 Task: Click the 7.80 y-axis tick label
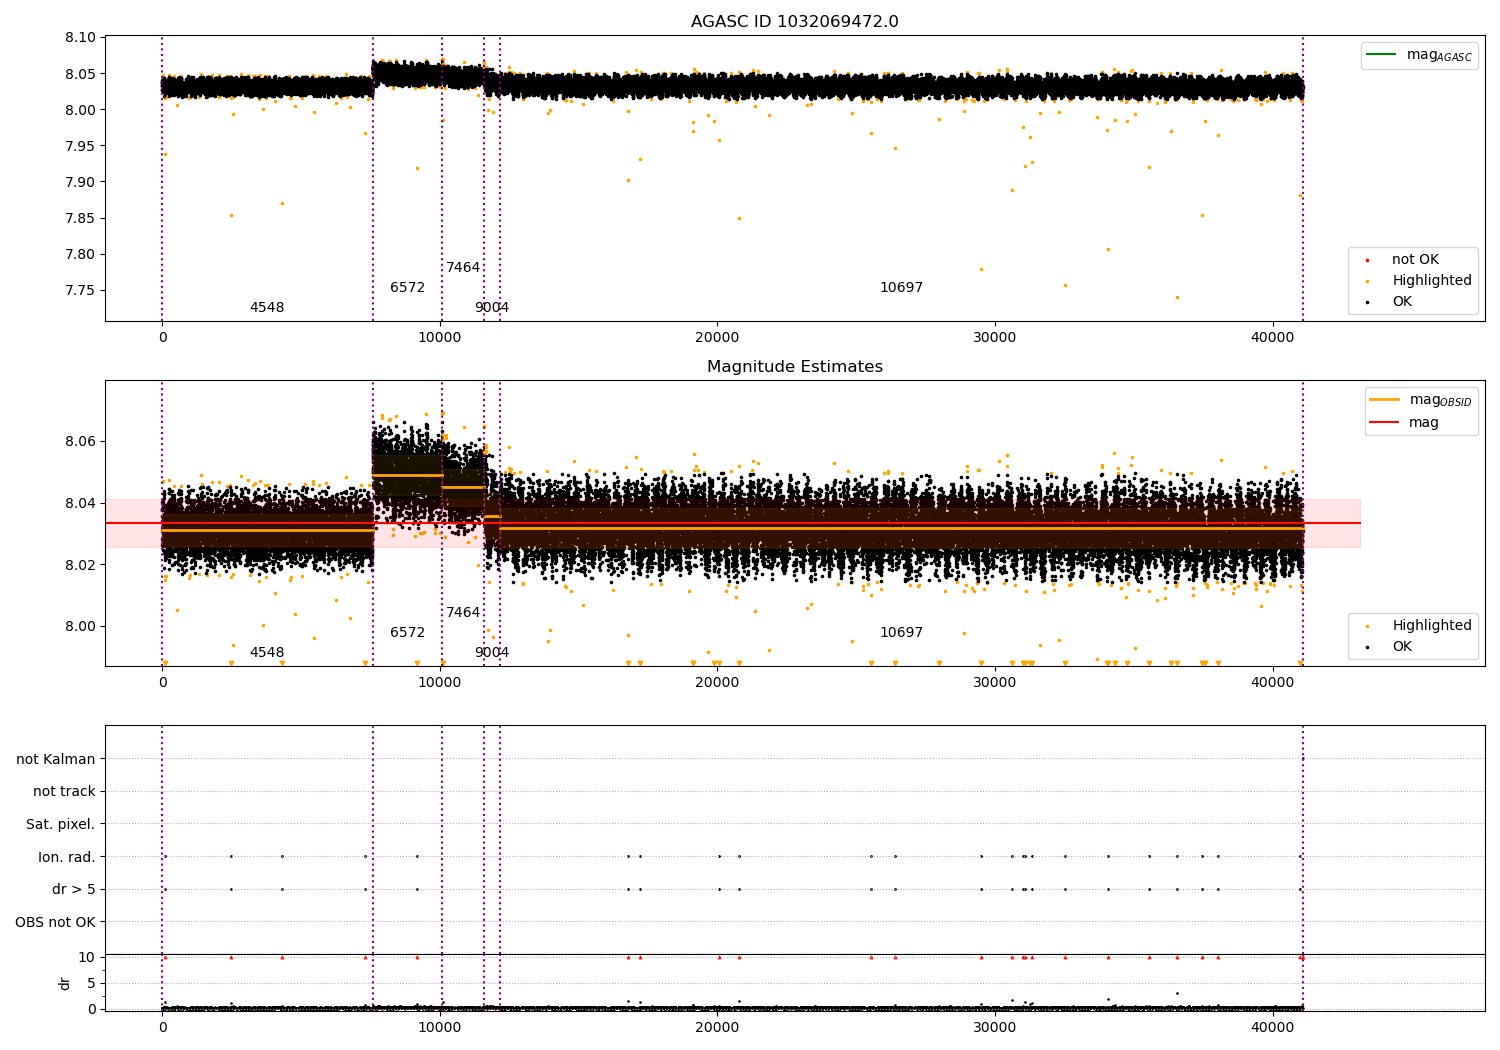(80, 254)
